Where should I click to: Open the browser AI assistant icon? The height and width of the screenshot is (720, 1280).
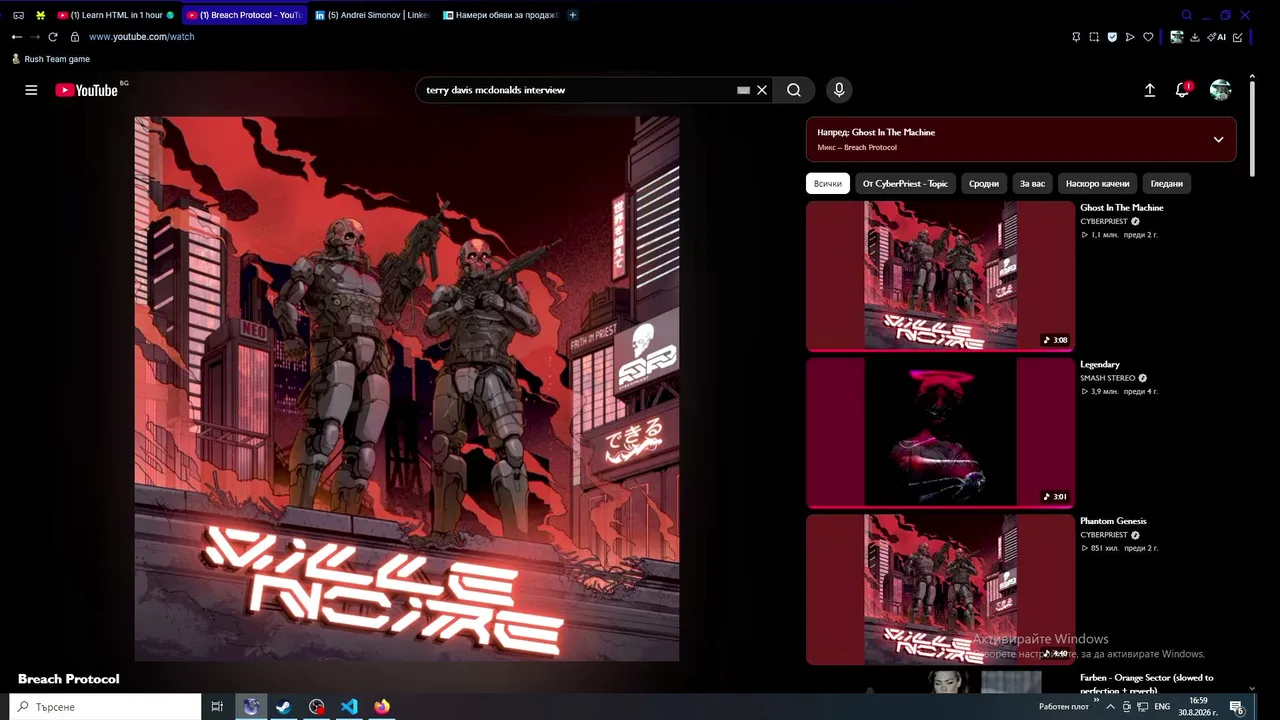click(x=1216, y=37)
